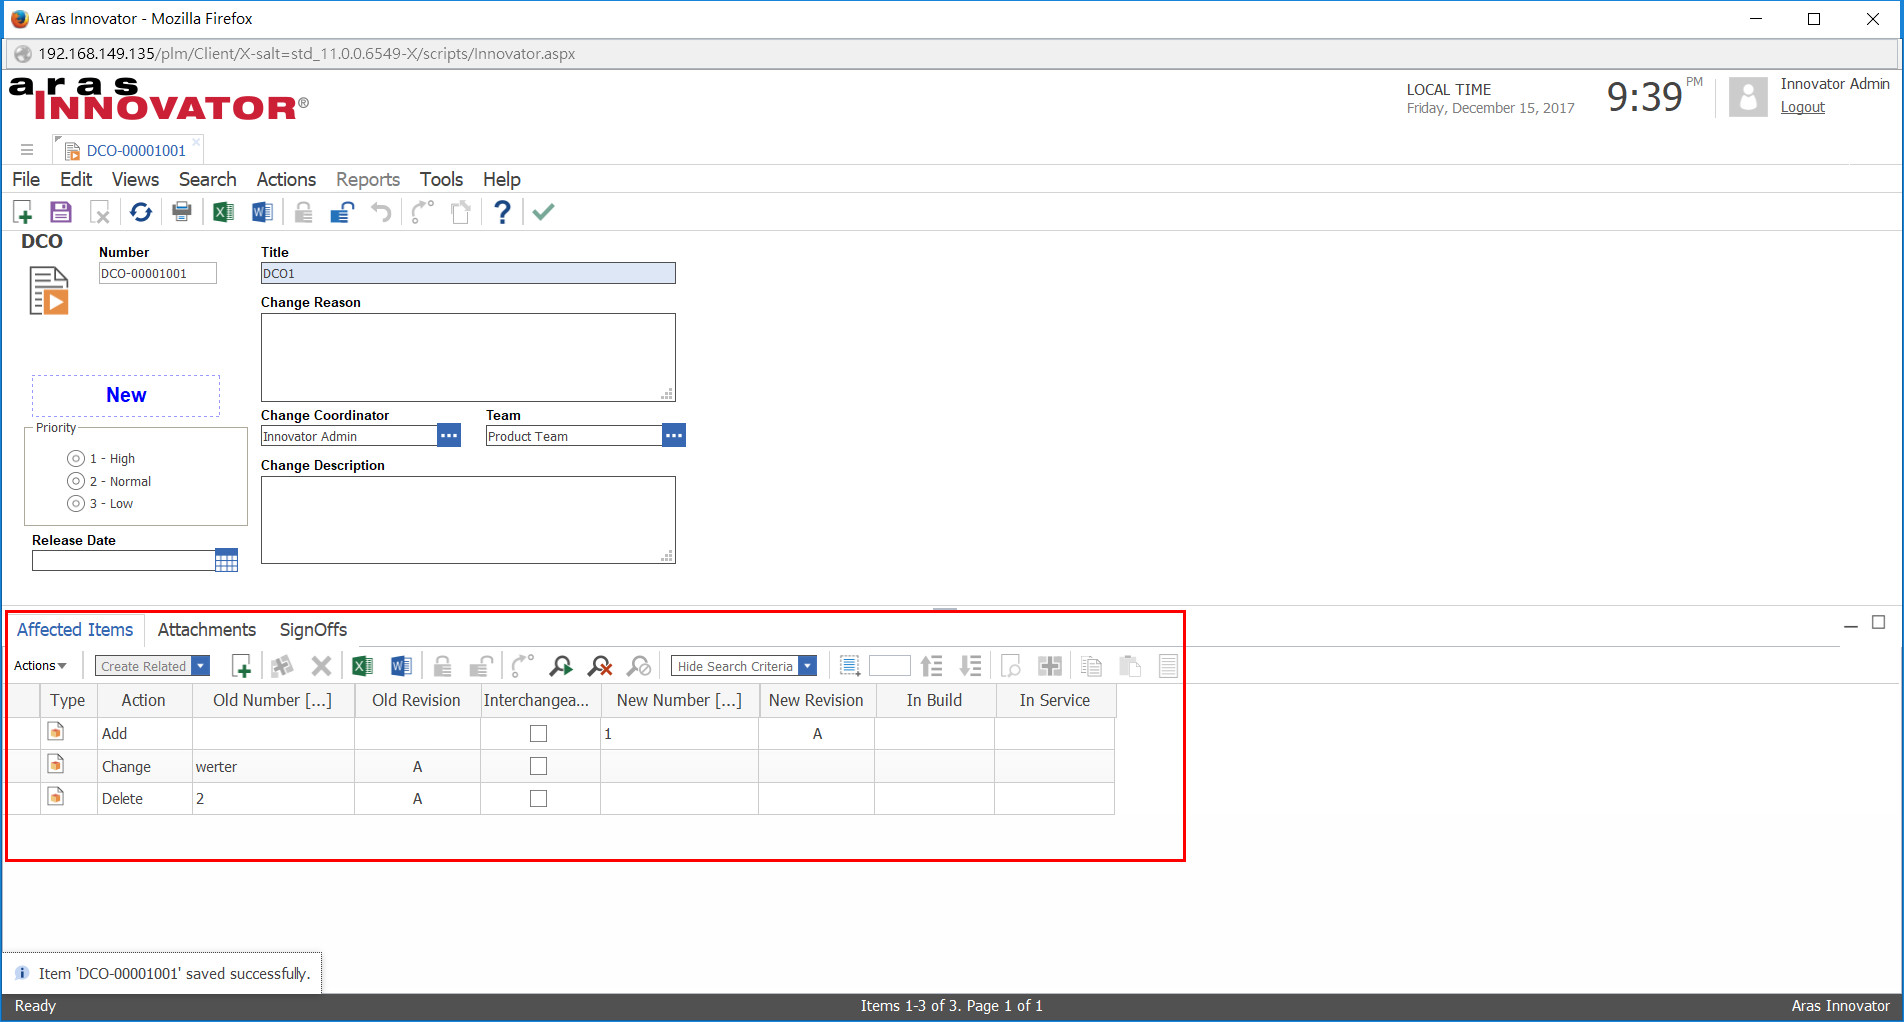Click into the Change Reason text area
Screen dimensions: 1904x1022
(x=468, y=357)
